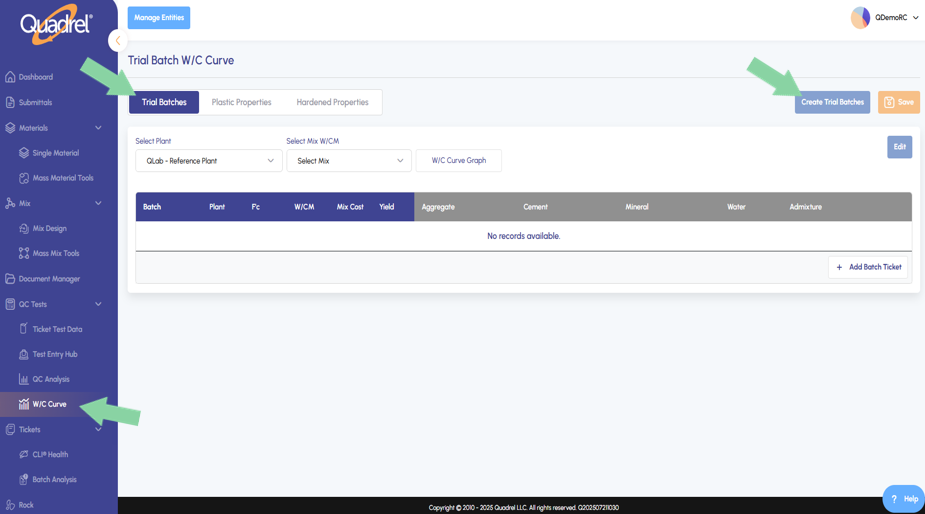Select the Mix section icon
The width and height of the screenshot is (925, 514).
pyautogui.click(x=10, y=203)
